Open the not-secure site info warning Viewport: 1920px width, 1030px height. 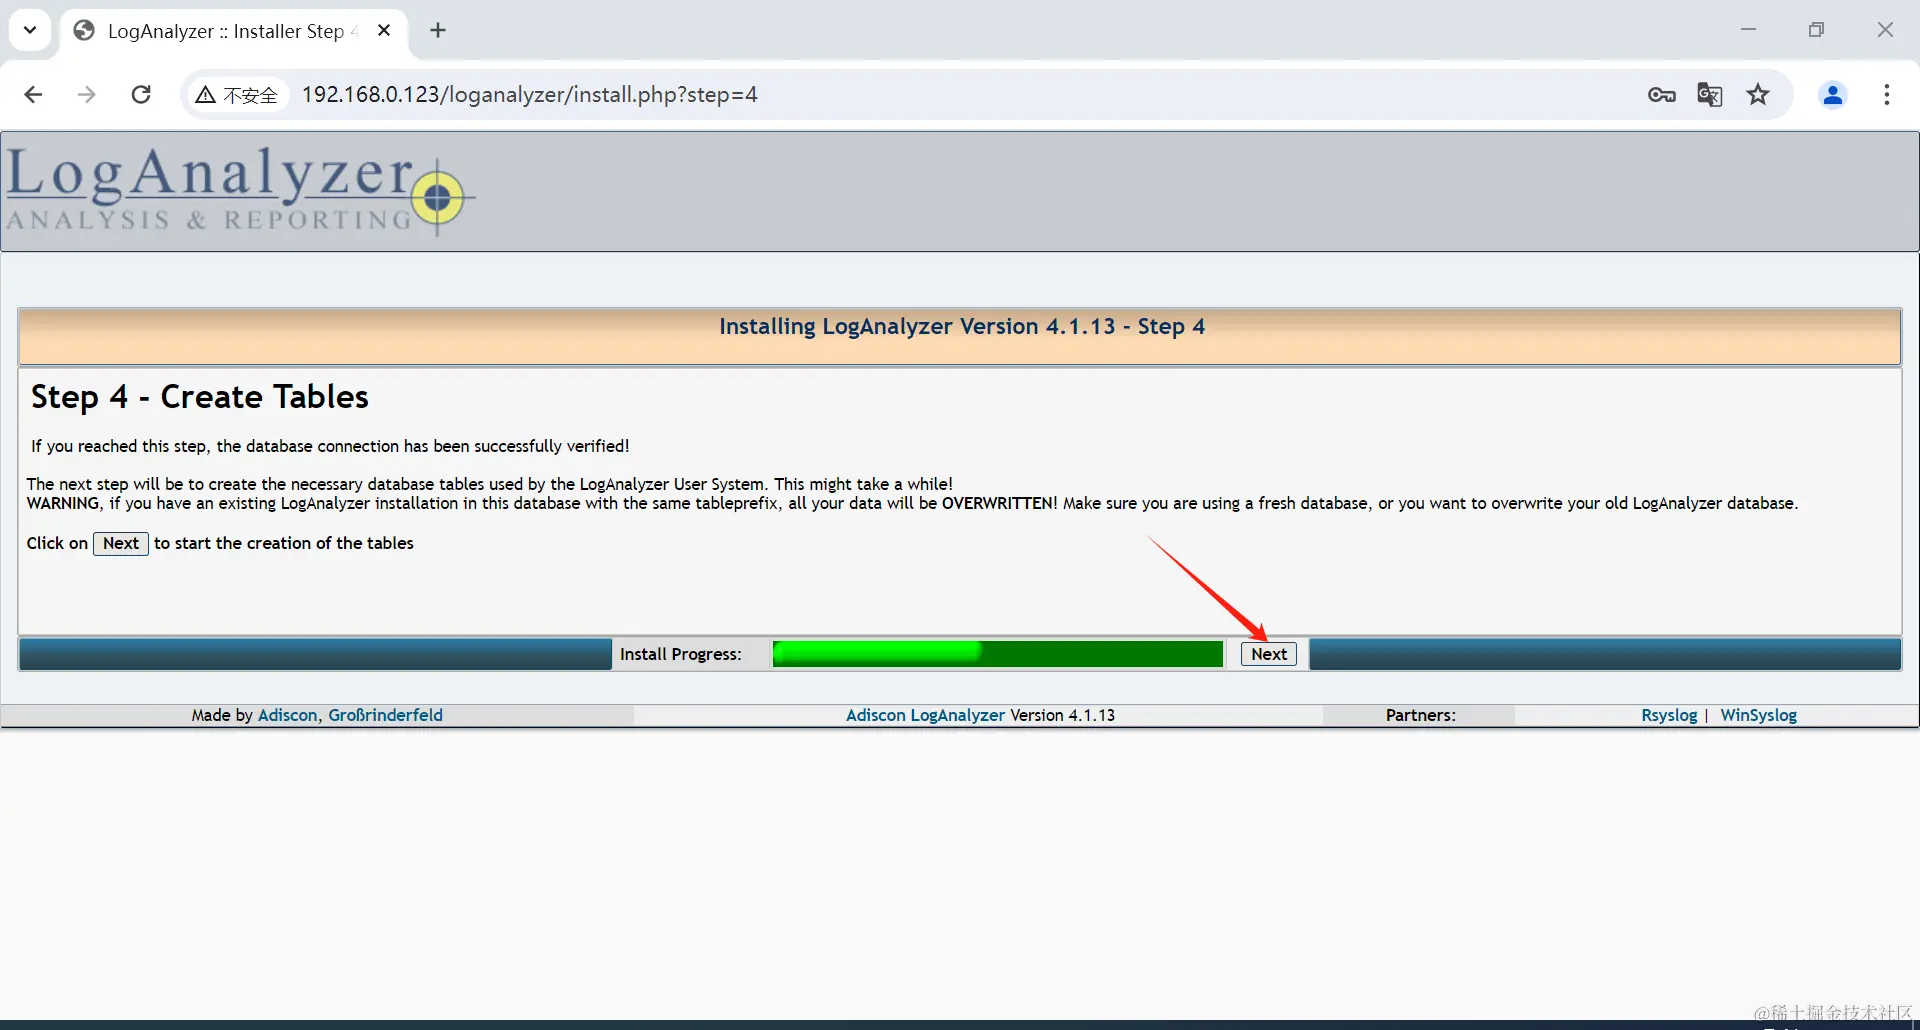[237, 95]
